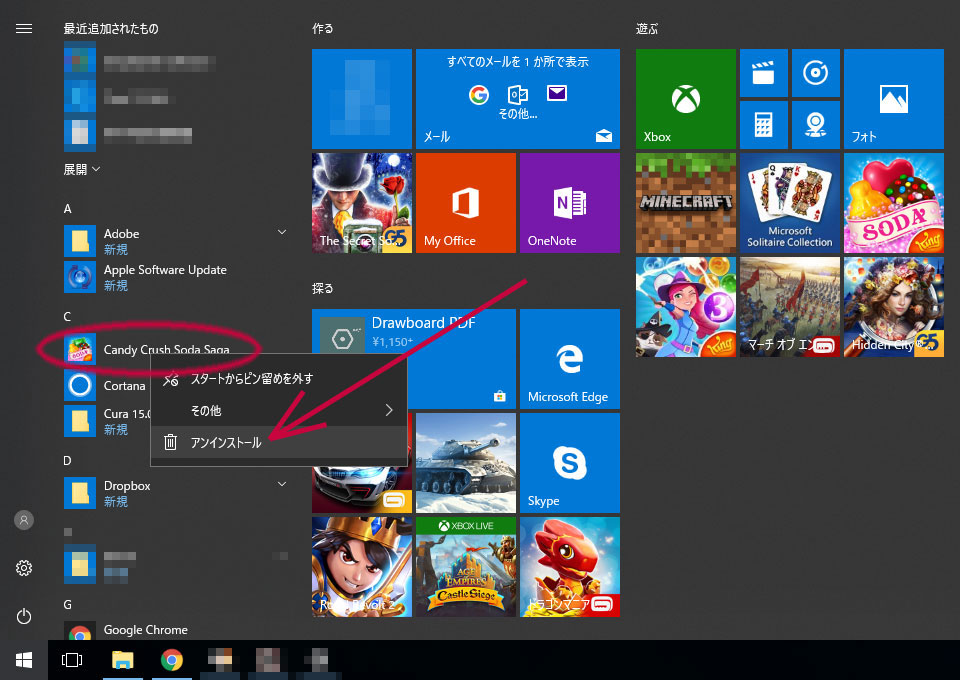Open the Start menu hamburger icon
Viewport: 960px width, 680px height.
tap(24, 29)
